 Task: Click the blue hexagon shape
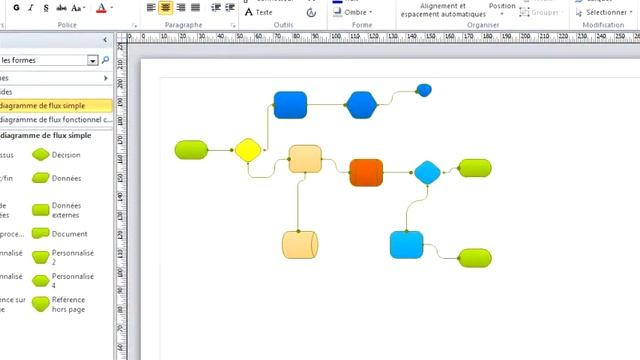(361, 105)
